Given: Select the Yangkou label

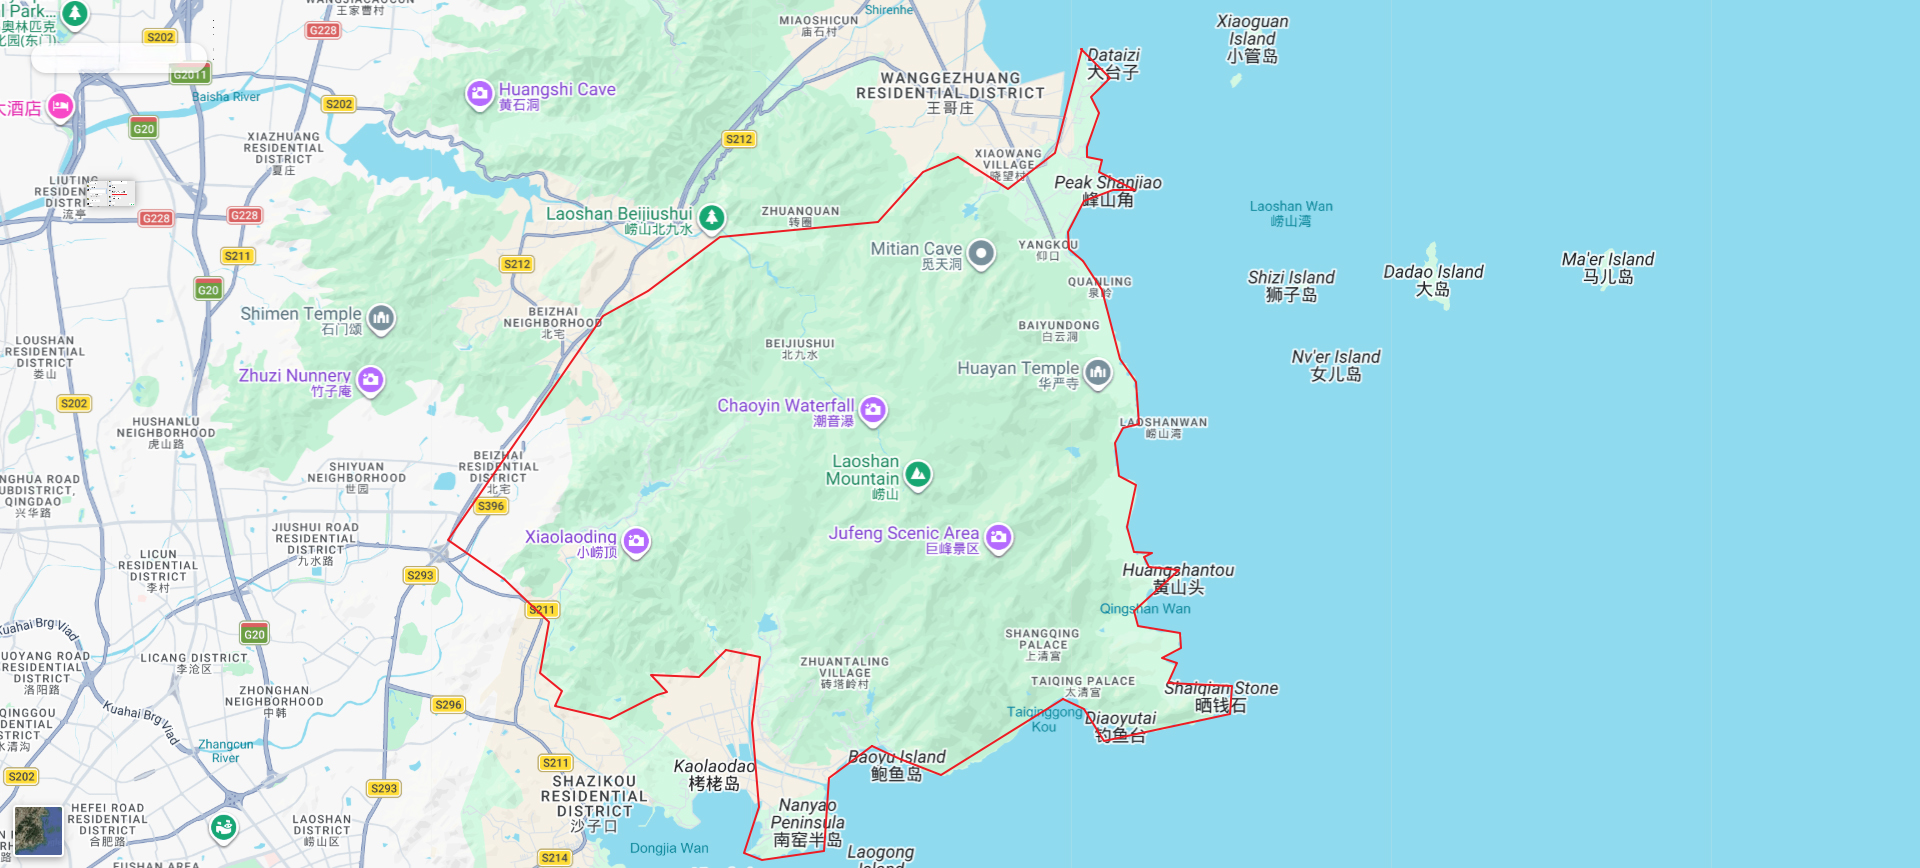Looking at the screenshot, I should coord(1048,250).
